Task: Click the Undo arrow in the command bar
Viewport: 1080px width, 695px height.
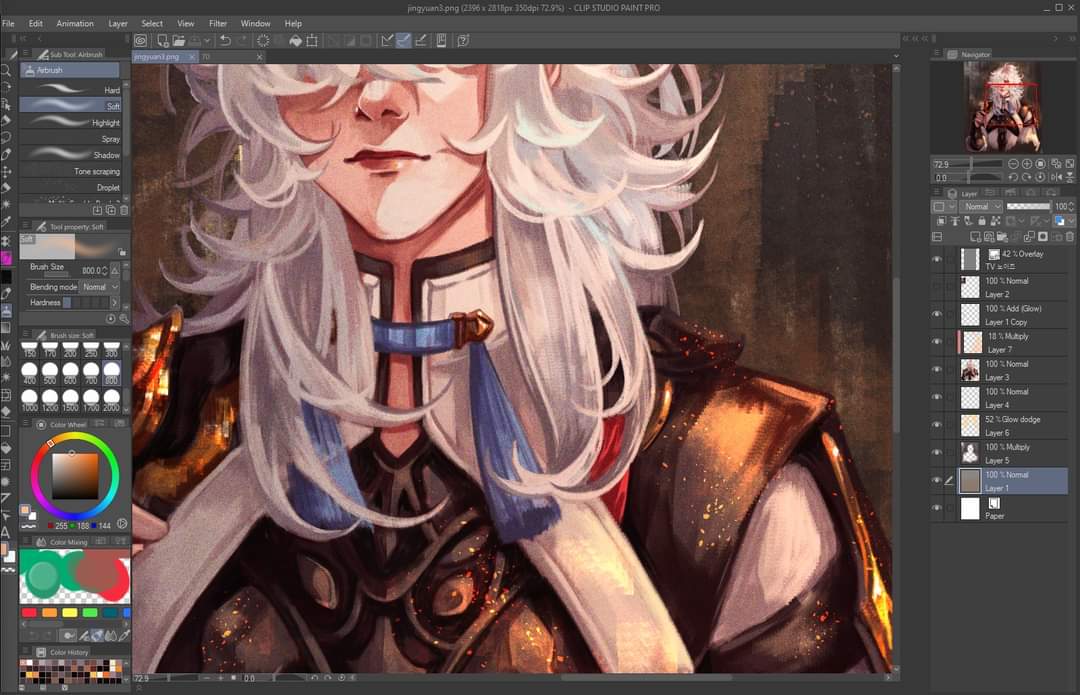Action: pyautogui.click(x=225, y=41)
